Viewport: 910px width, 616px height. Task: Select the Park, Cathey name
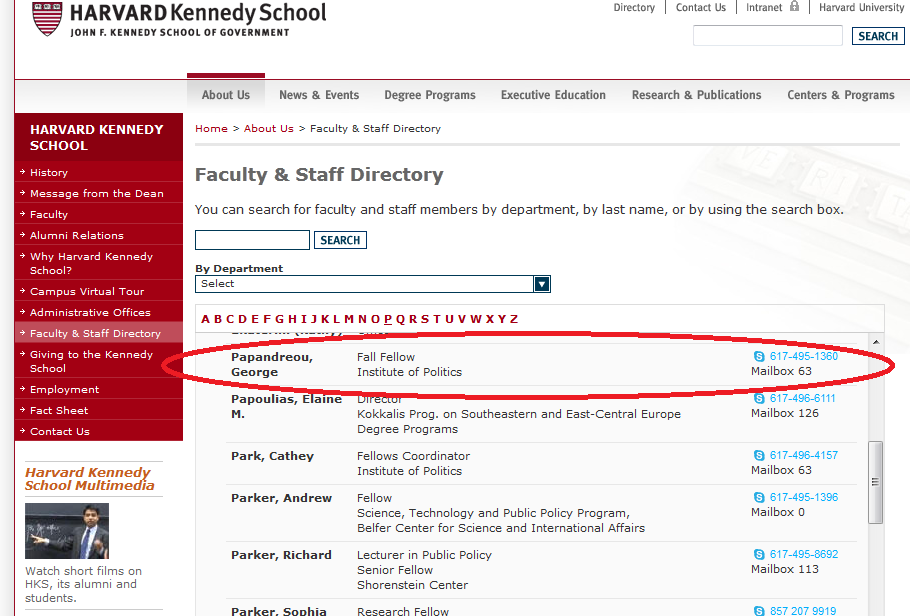click(272, 456)
